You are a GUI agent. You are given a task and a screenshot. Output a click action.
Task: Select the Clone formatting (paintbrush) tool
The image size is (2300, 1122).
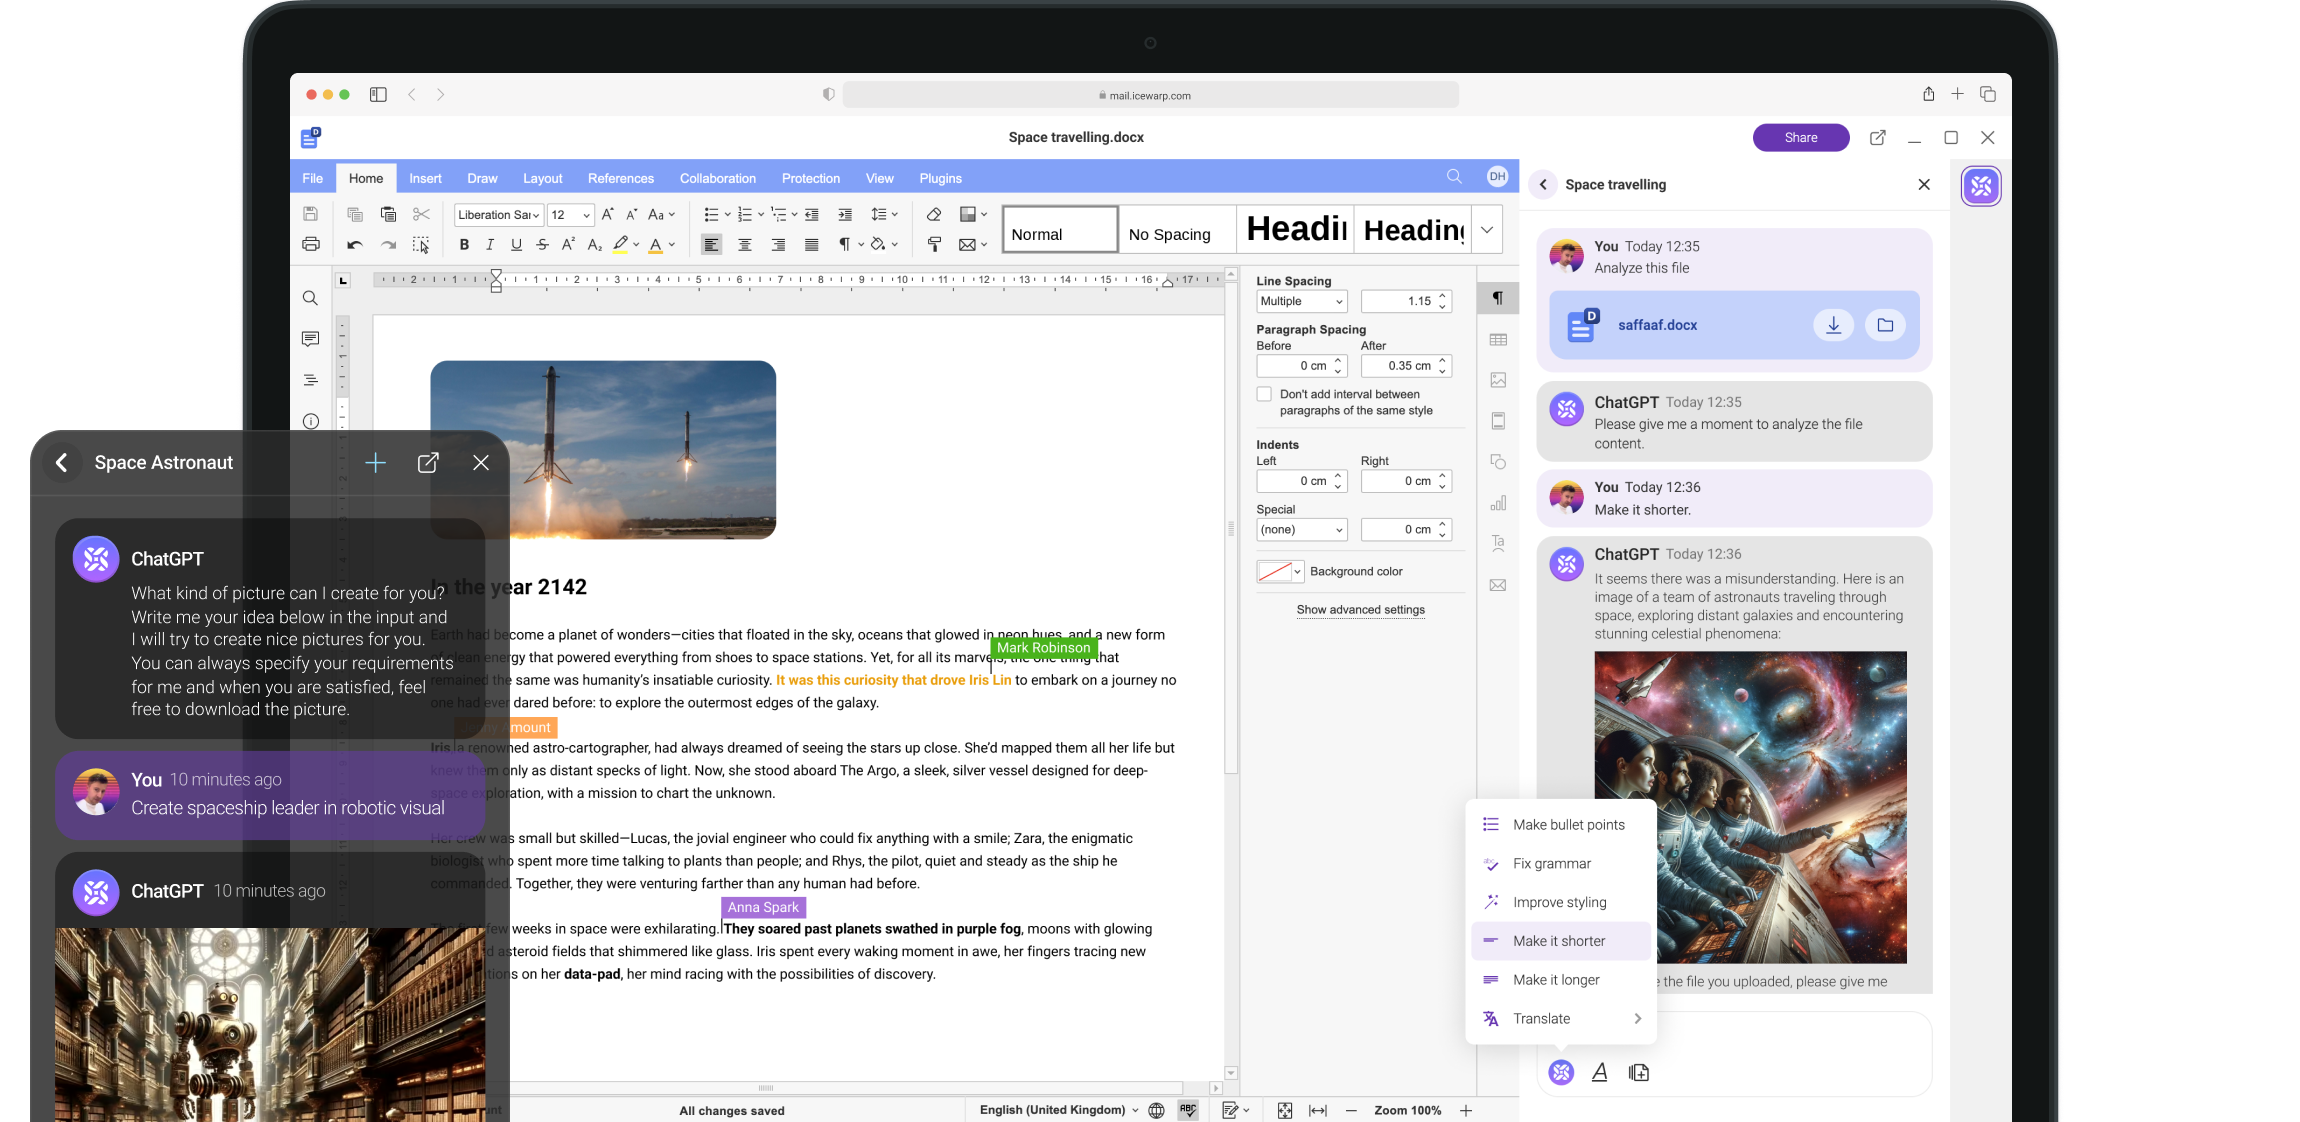pos(934,244)
